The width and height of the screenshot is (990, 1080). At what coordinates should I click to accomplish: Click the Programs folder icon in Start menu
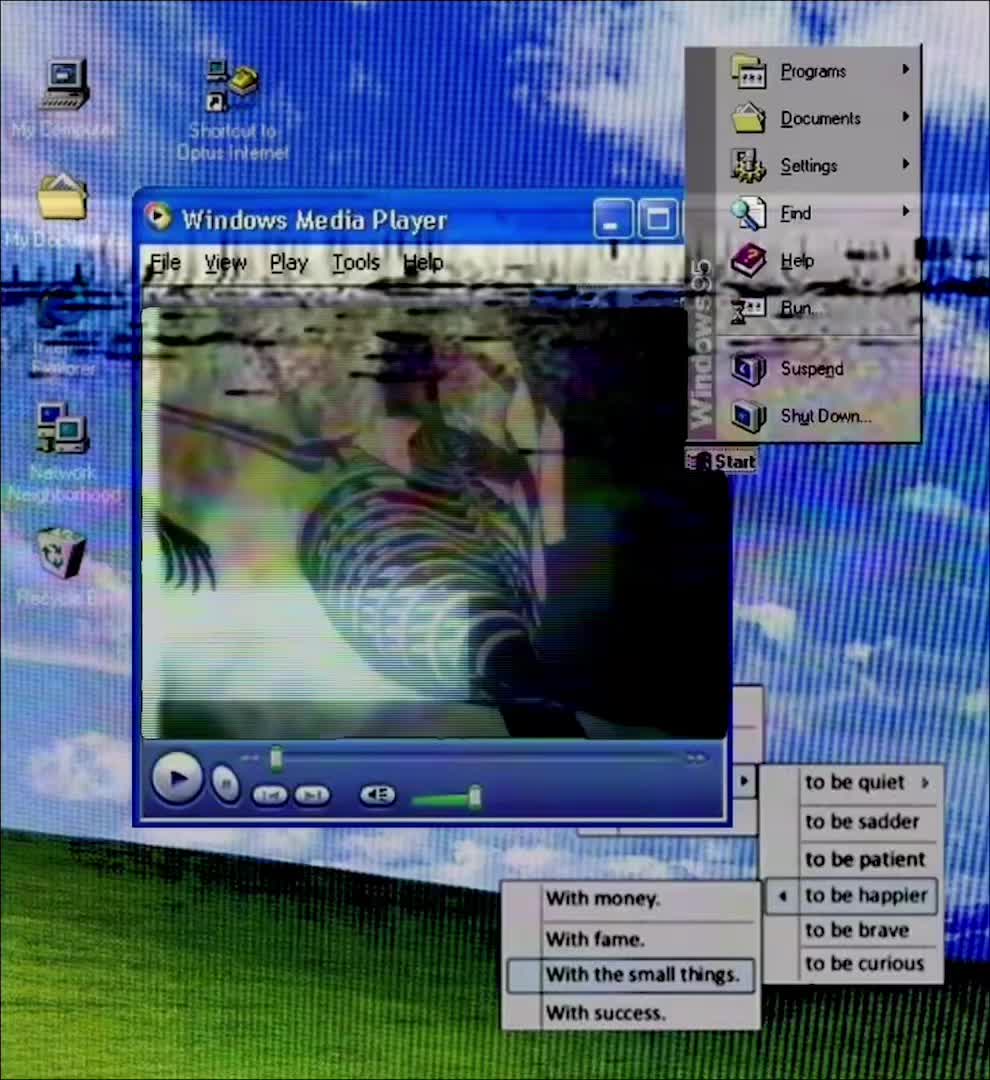(x=748, y=71)
